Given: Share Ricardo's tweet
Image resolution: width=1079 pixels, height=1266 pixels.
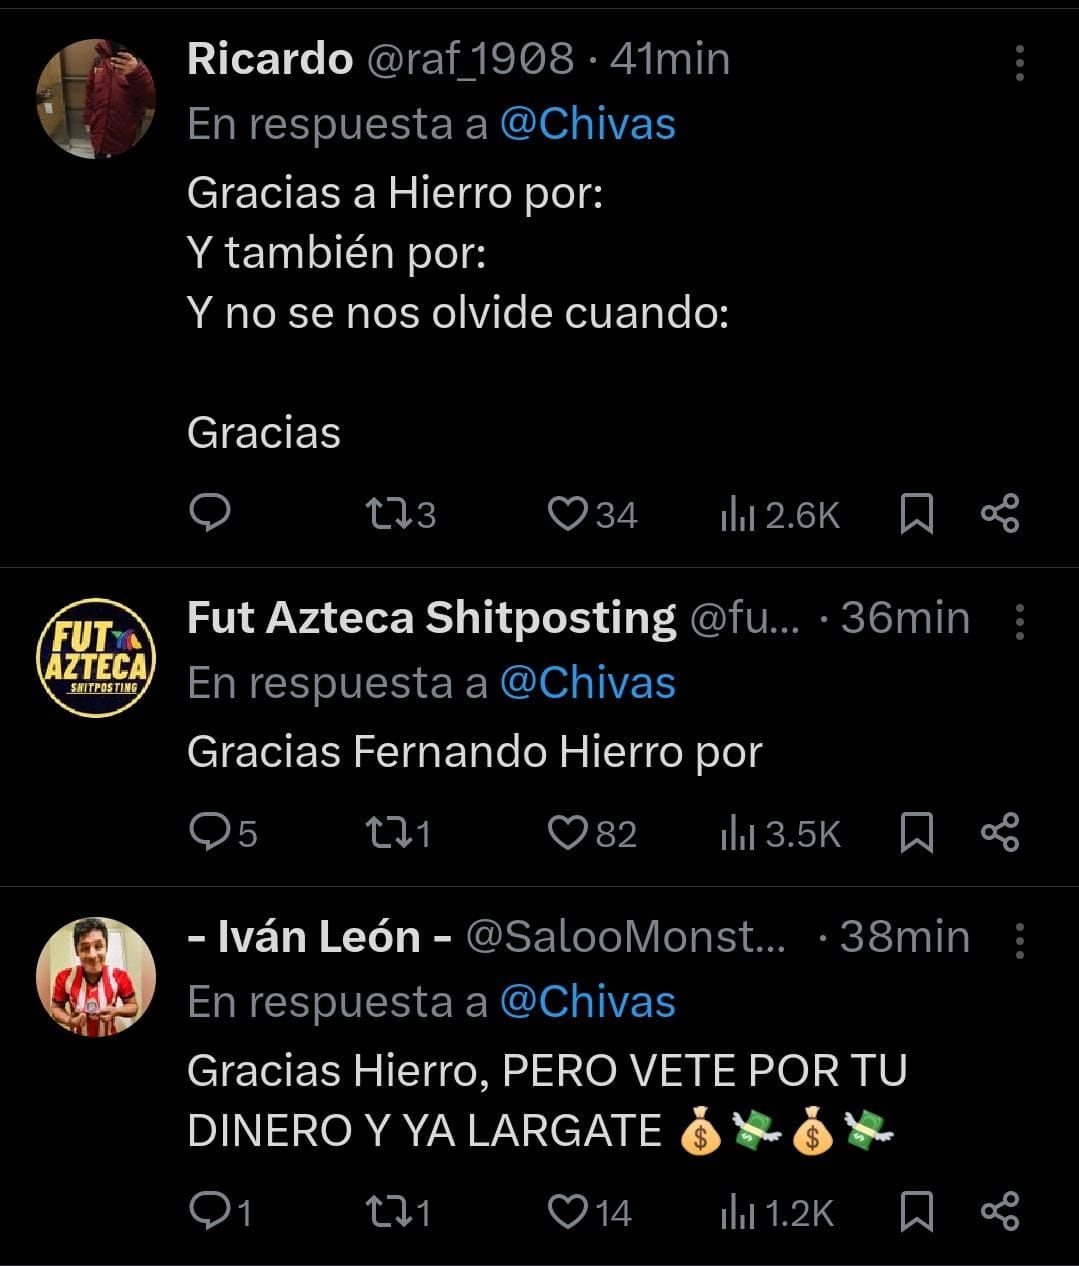Looking at the screenshot, I should [x=1000, y=514].
